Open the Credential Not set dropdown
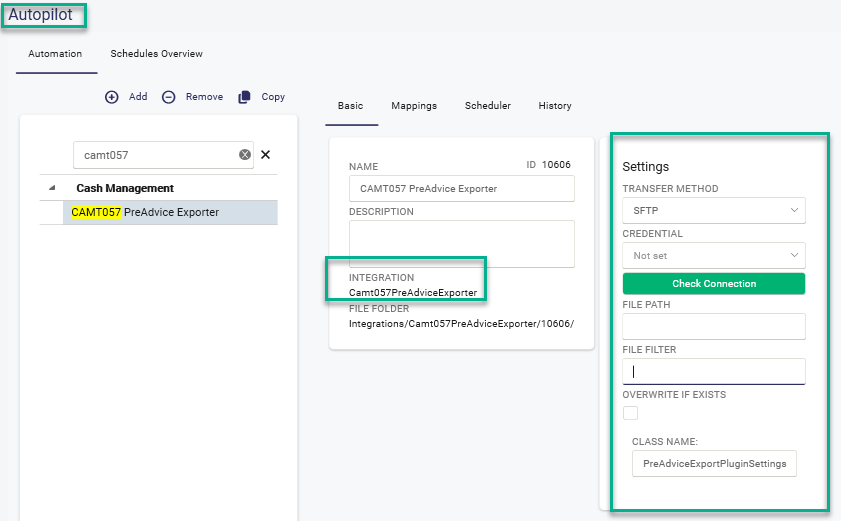Screen dimensions: 841x521 (x=714, y=255)
